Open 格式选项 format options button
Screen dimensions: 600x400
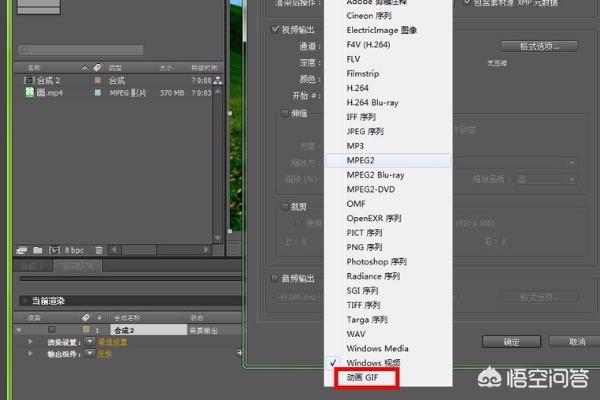pyautogui.click(x=539, y=46)
